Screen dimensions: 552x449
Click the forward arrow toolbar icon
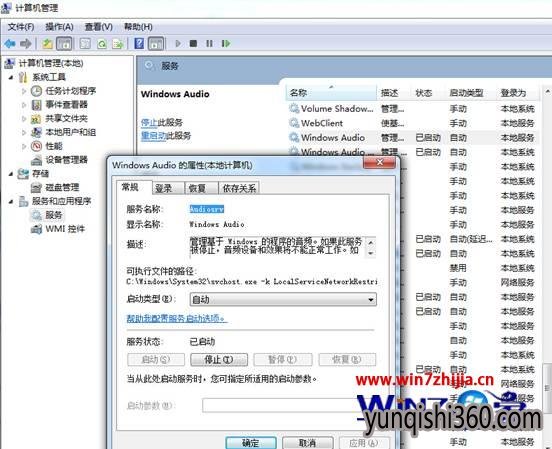click(x=26, y=44)
